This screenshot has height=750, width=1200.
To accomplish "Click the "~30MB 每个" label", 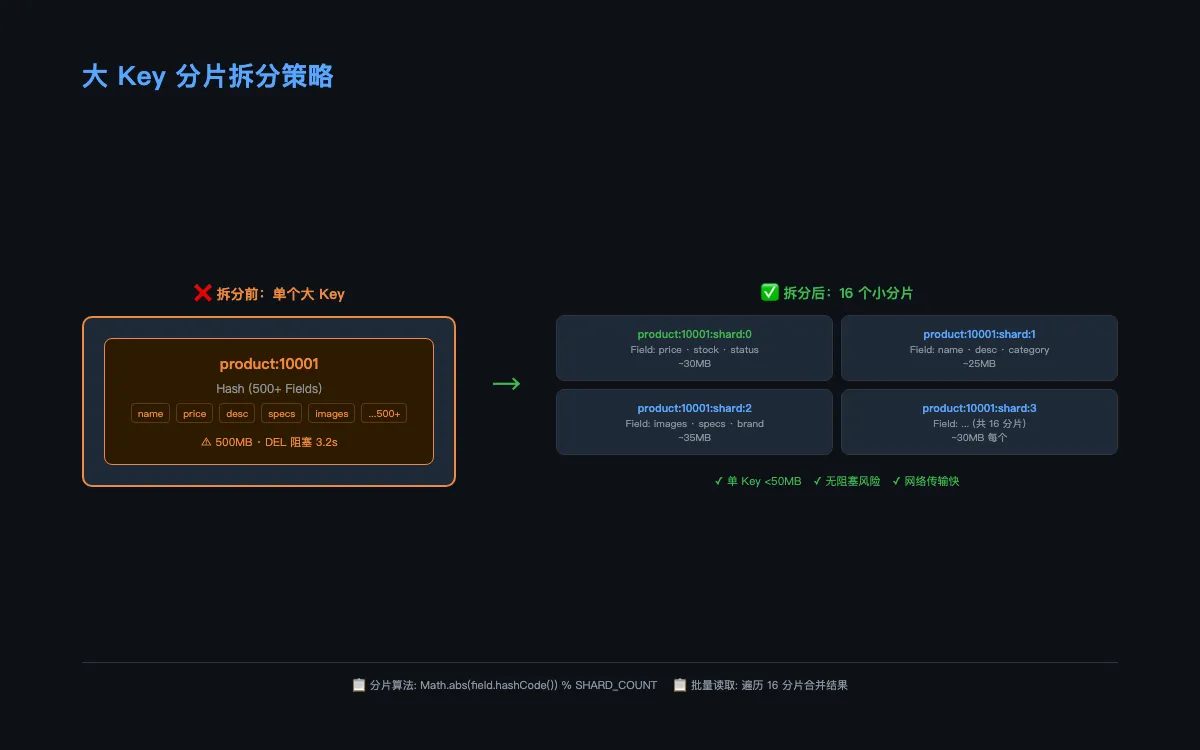I will pyautogui.click(x=979, y=438).
